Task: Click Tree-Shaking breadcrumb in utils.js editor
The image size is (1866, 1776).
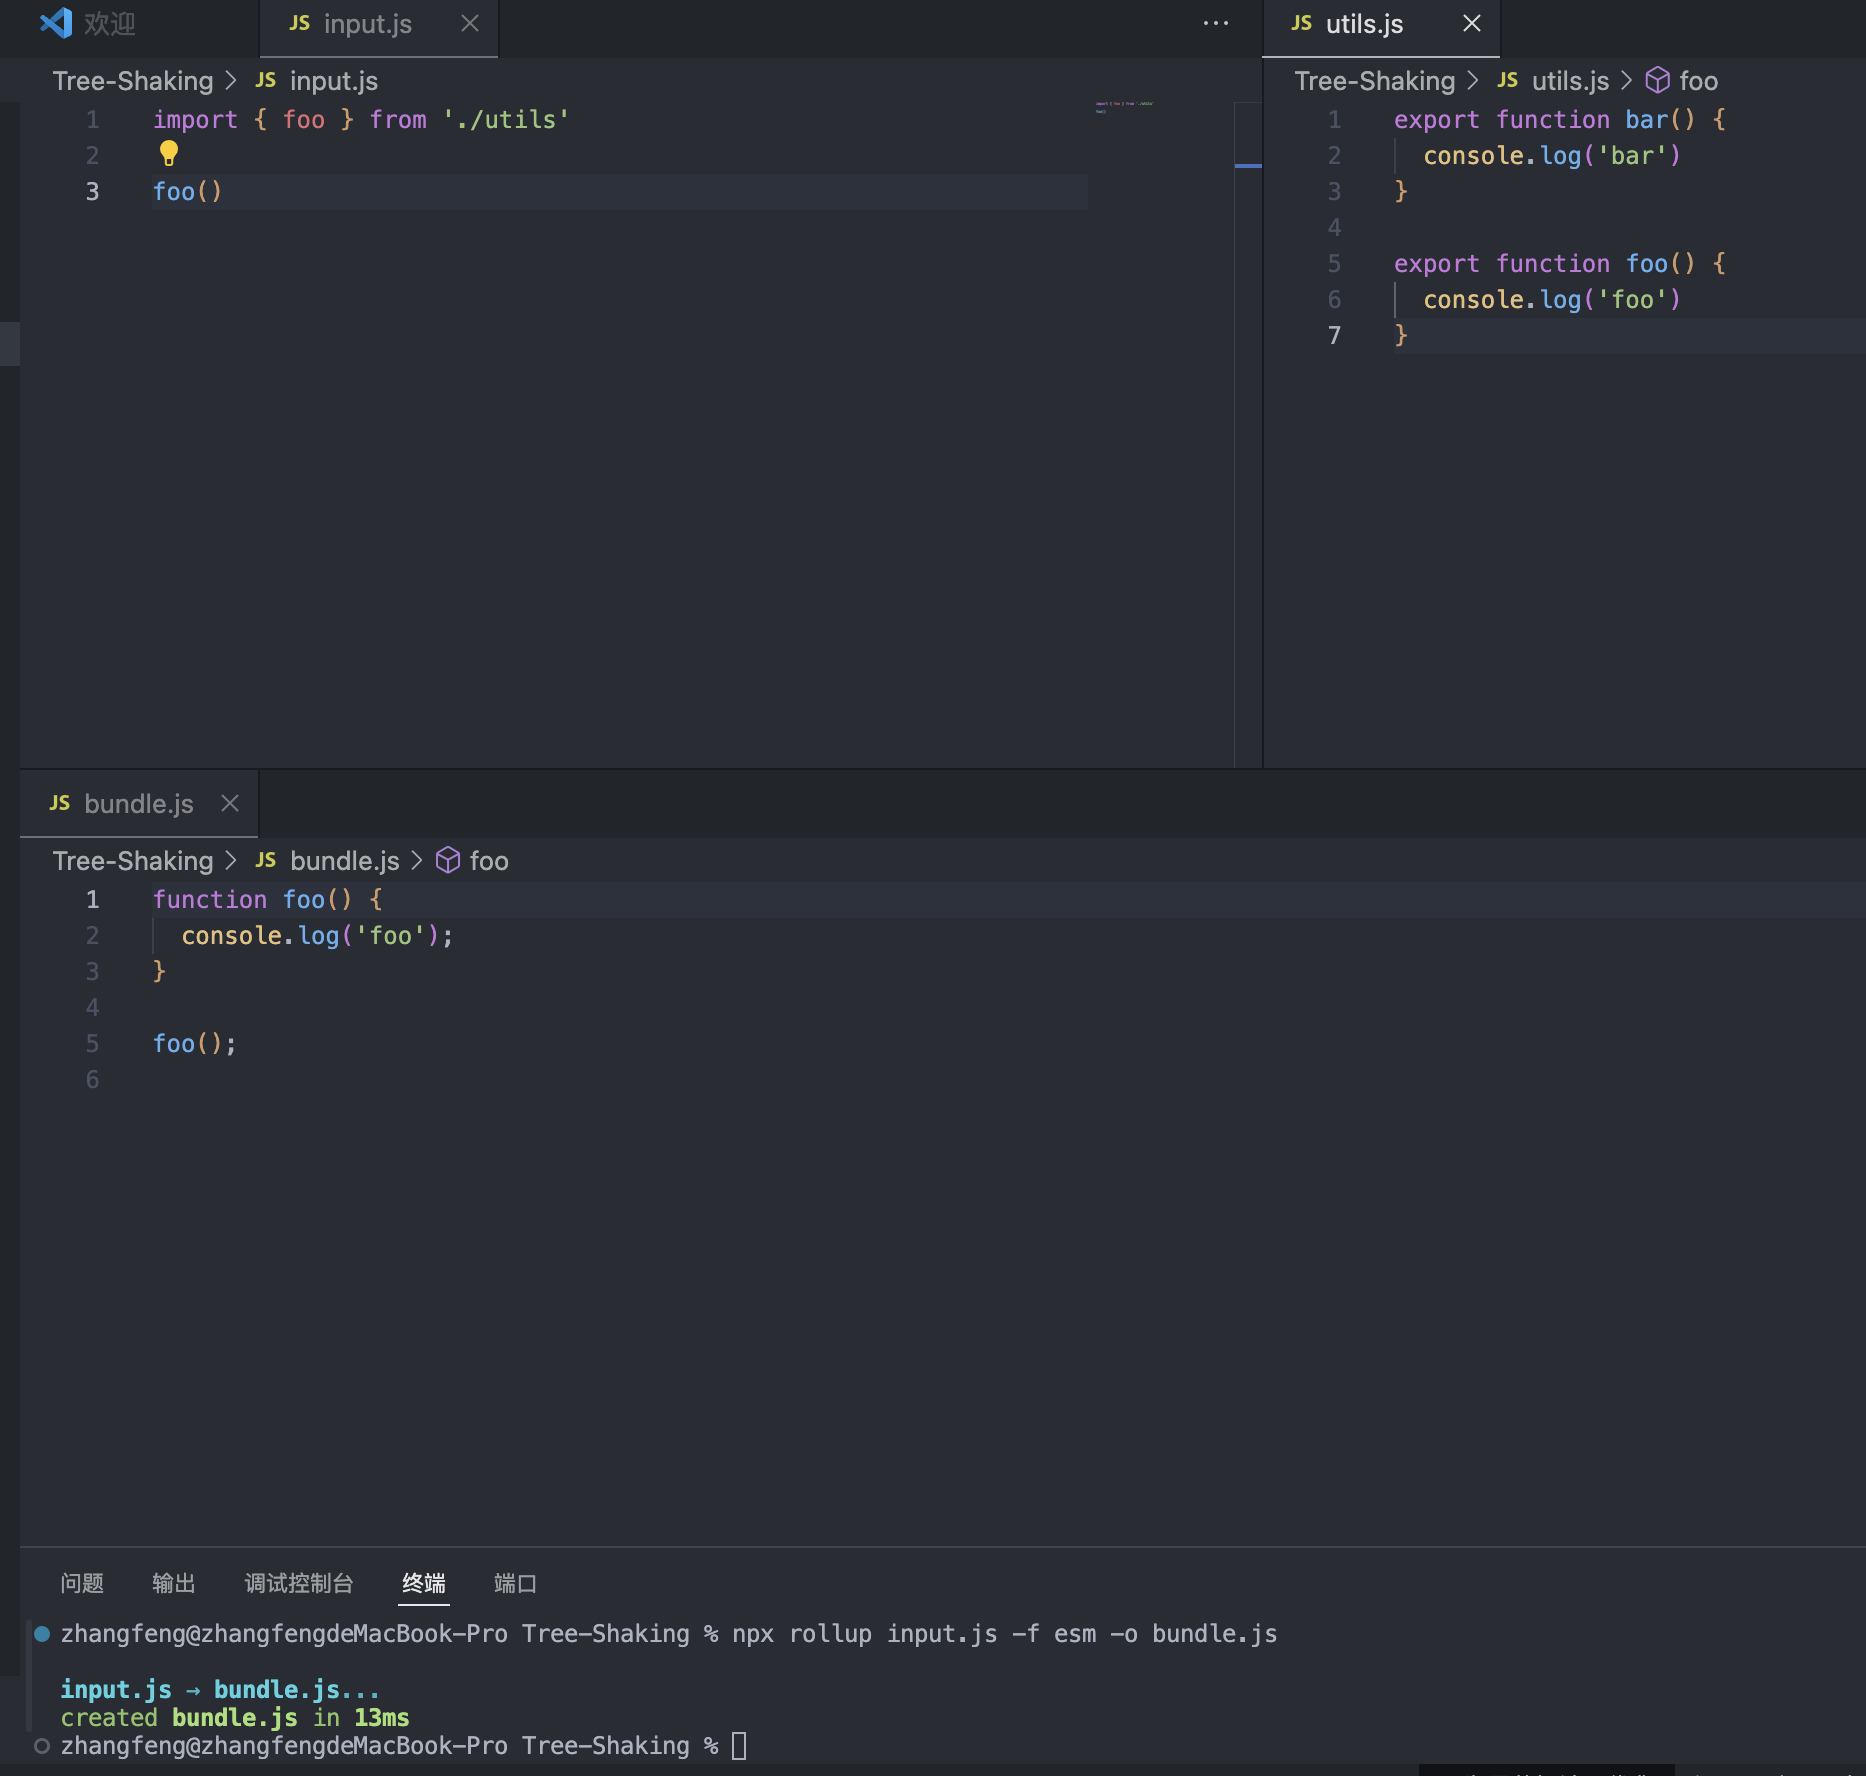Action: 1375,81
